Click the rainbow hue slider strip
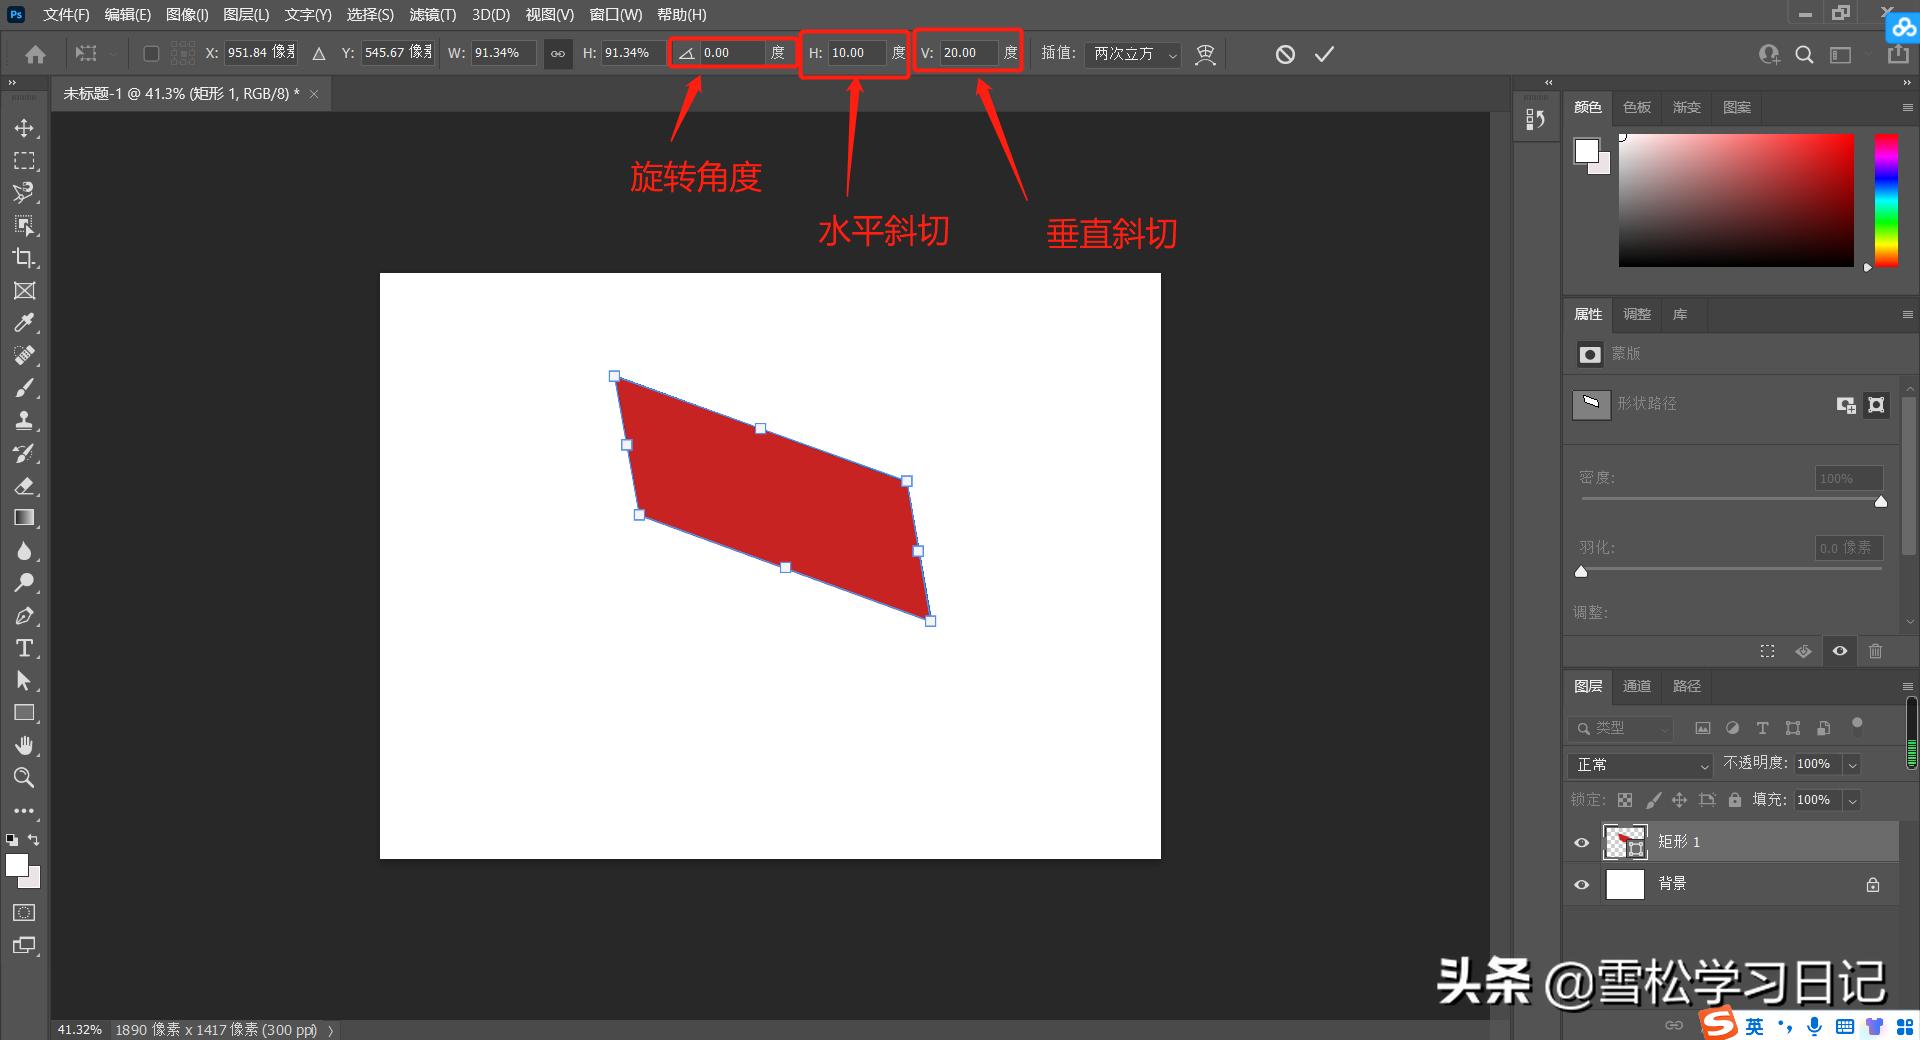 1885,200
